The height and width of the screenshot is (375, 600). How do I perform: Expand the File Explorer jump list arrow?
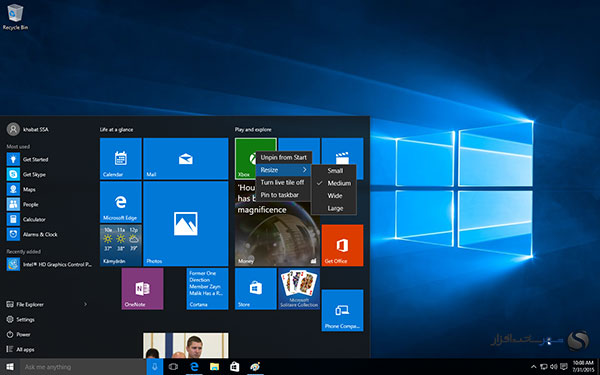[85, 305]
